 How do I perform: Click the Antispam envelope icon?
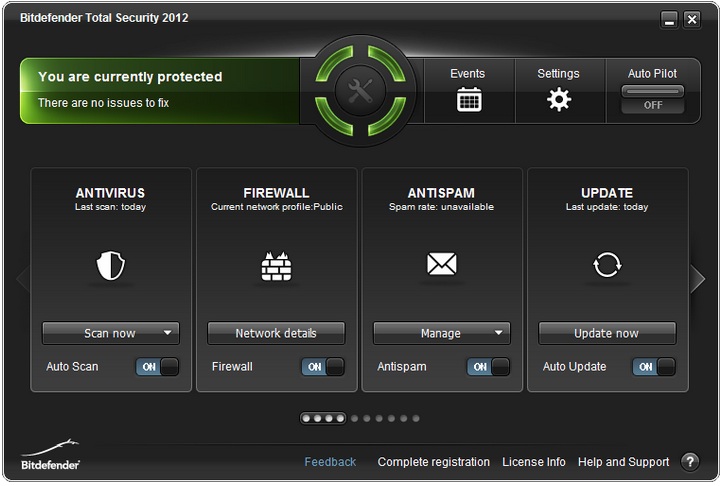click(442, 264)
